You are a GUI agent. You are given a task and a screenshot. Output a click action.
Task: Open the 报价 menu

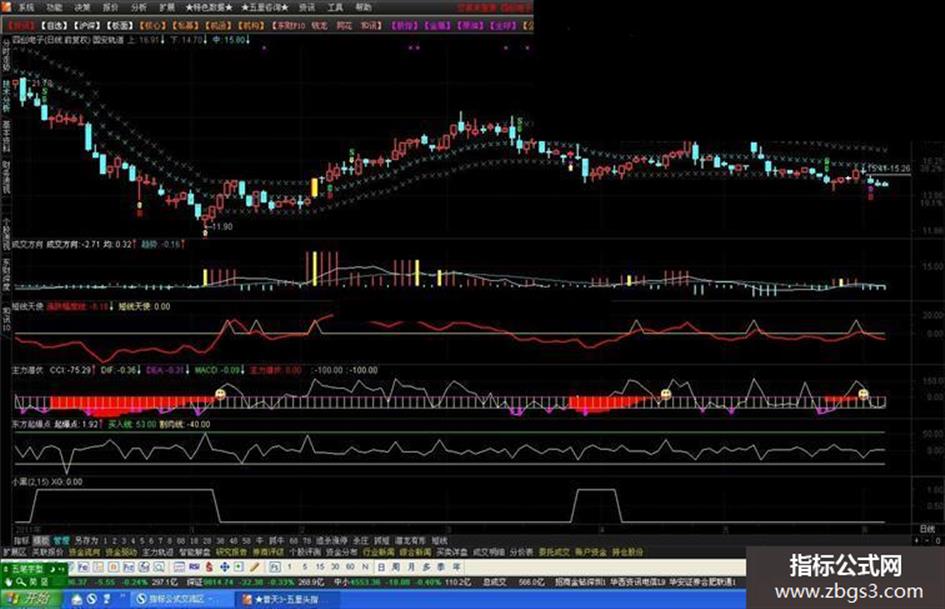pyautogui.click(x=110, y=7)
